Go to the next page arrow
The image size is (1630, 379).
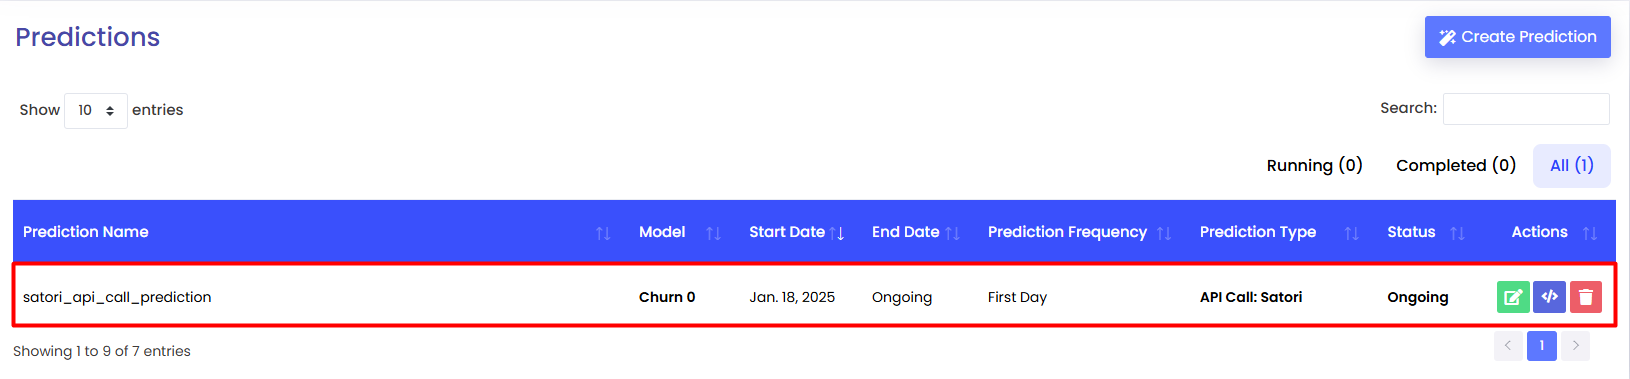tap(1575, 346)
